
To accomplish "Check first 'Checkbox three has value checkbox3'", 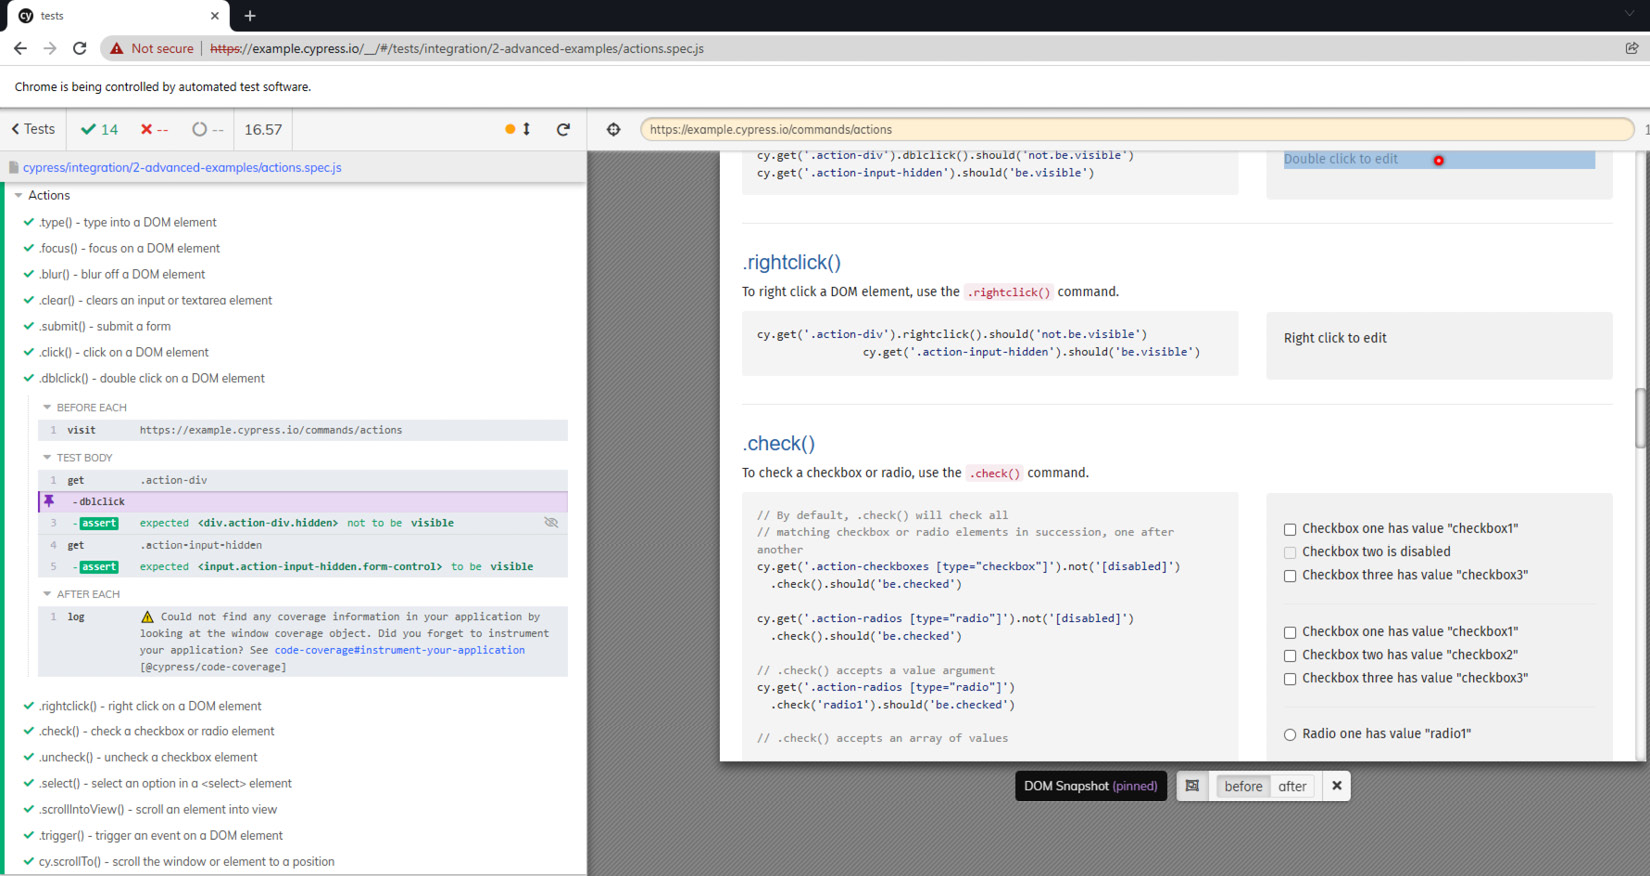I will pos(1290,576).
